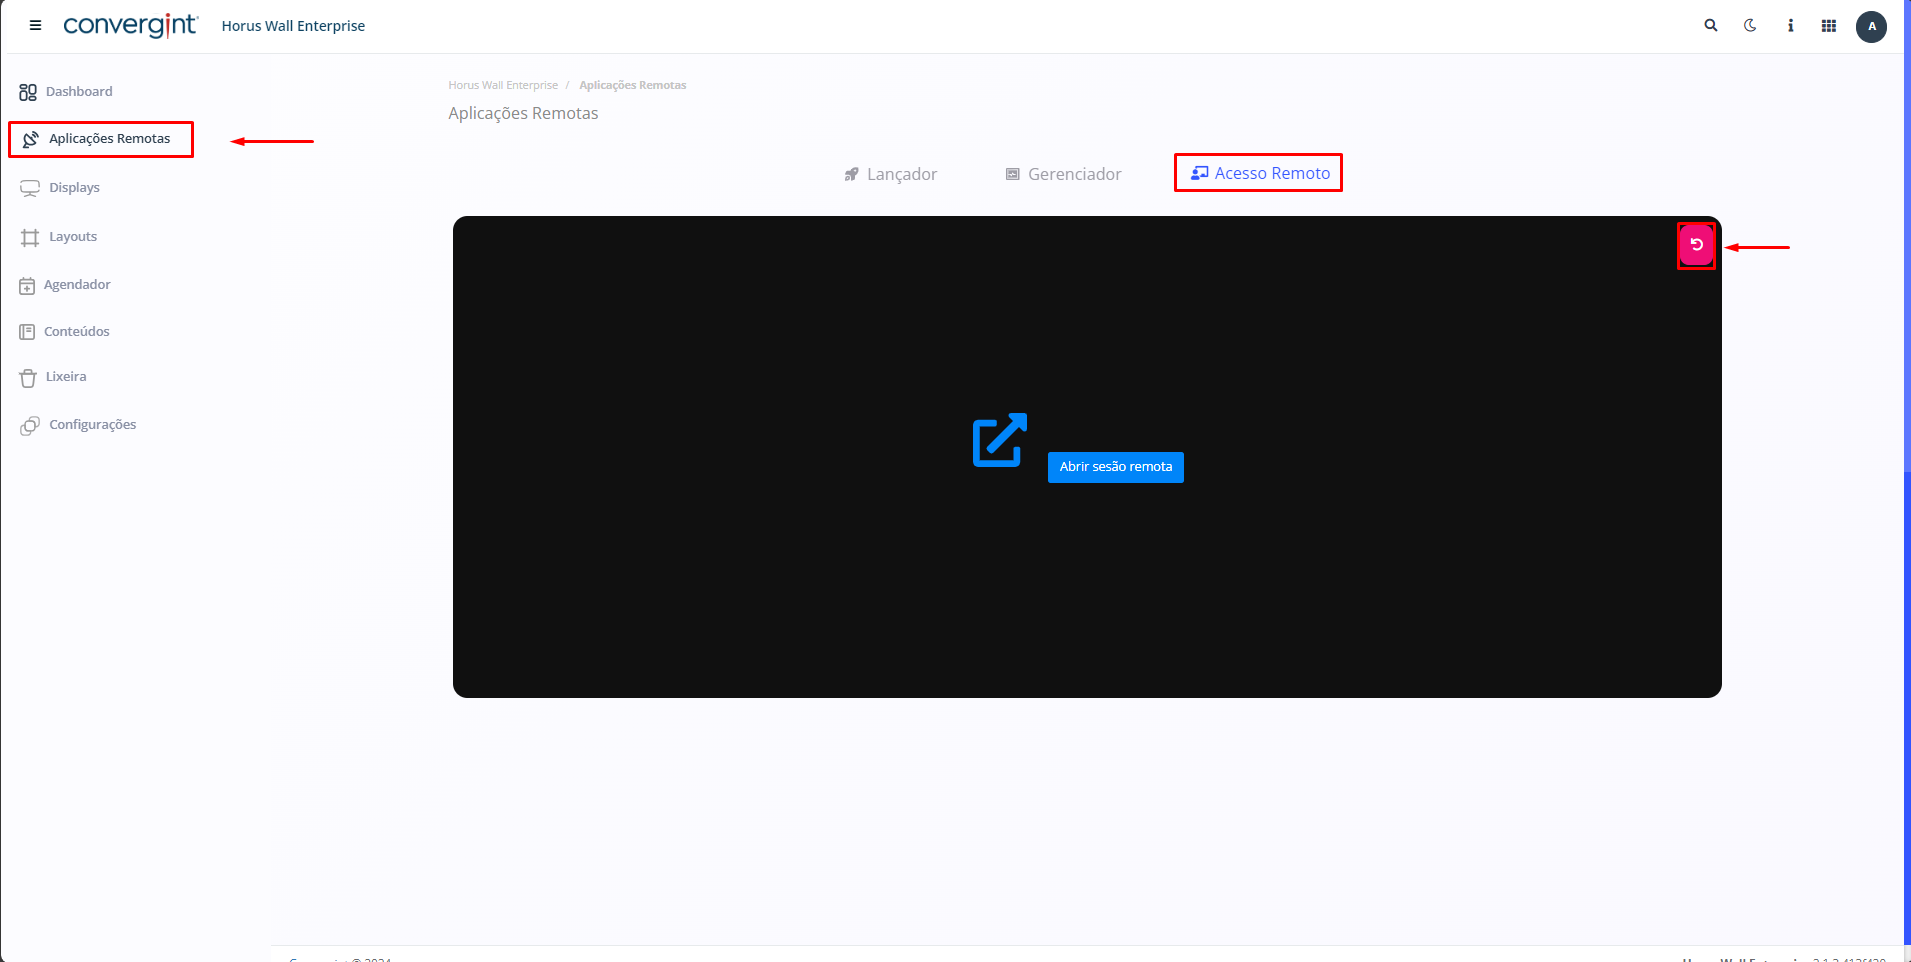This screenshot has width=1911, height=962.
Task: Click Horus Wall Enterprise breadcrumb link
Action: point(503,85)
